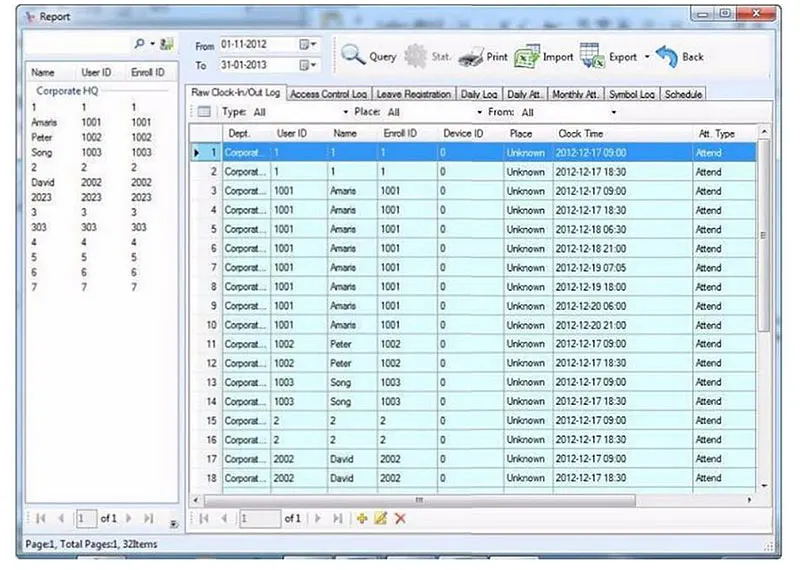
Task: Open the To date calendar picker
Action: pyautogui.click(x=307, y=65)
